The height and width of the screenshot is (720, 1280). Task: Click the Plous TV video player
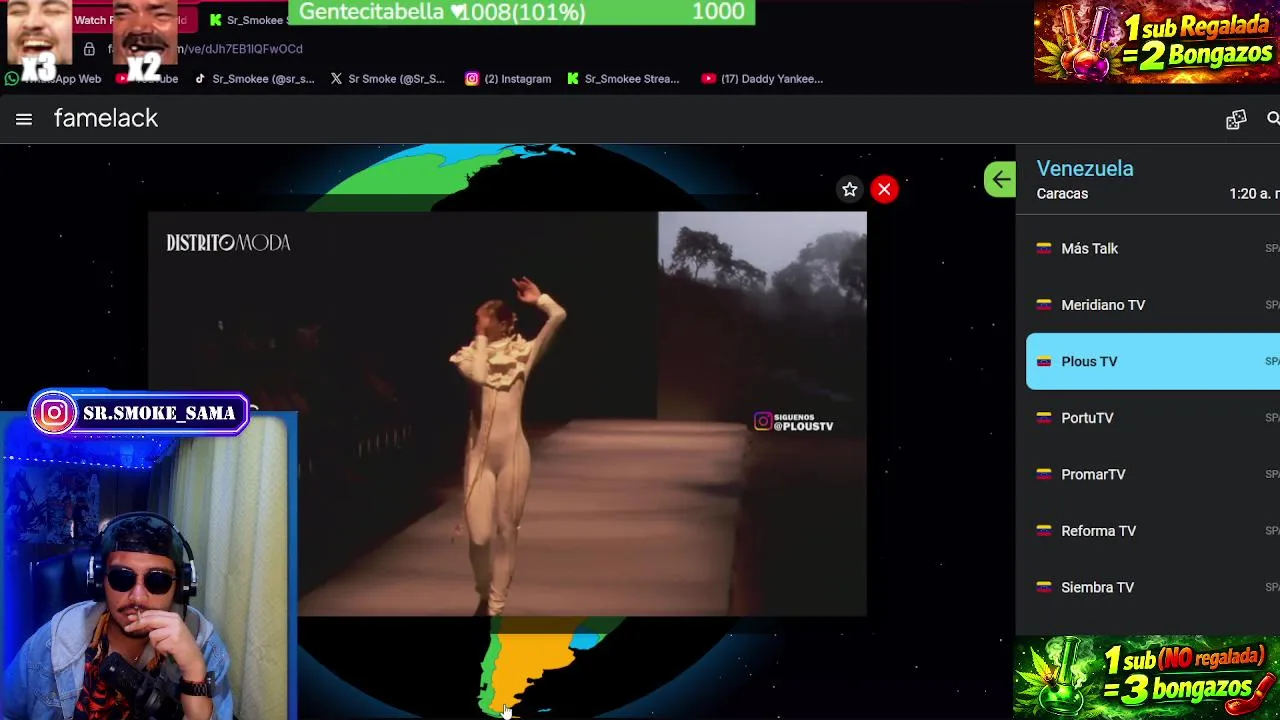(x=507, y=414)
